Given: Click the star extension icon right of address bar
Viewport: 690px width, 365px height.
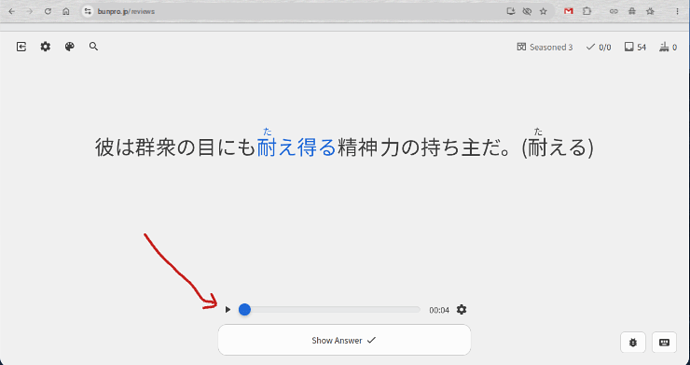Looking at the screenshot, I should [x=650, y=11].
